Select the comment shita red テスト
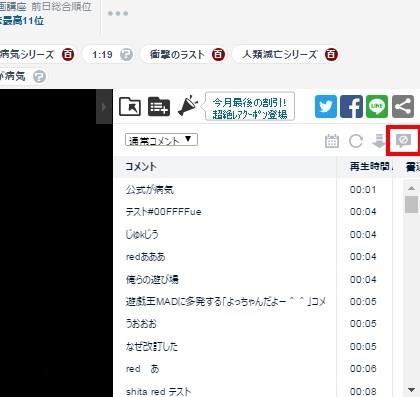This screenshot has width=420, height=397. (x=159, y=391)
